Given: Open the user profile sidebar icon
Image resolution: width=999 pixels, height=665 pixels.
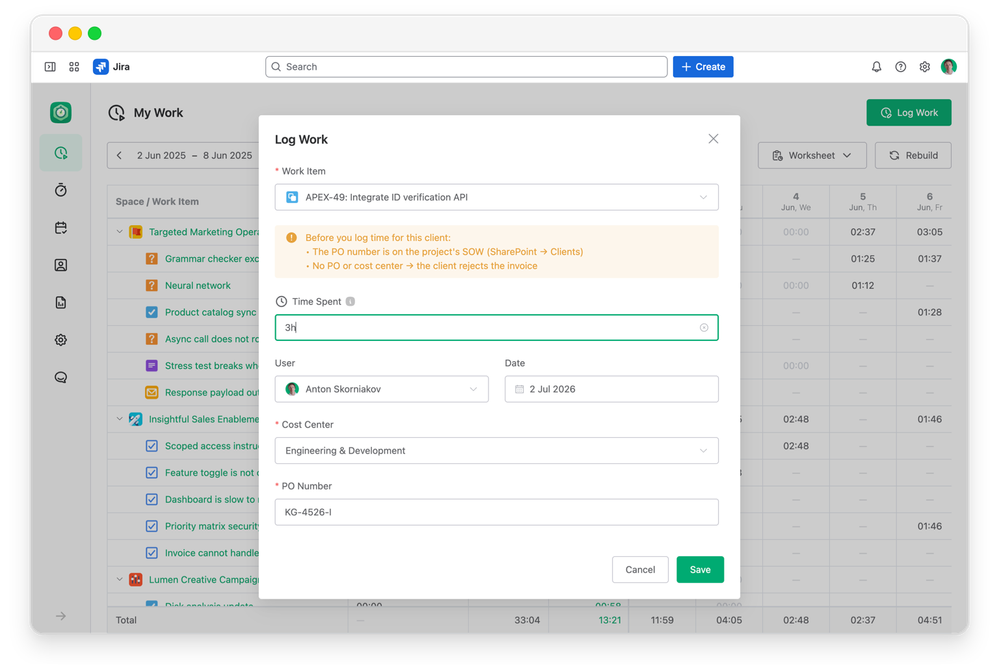Looking at the screenshot, I should pos(61,265).
